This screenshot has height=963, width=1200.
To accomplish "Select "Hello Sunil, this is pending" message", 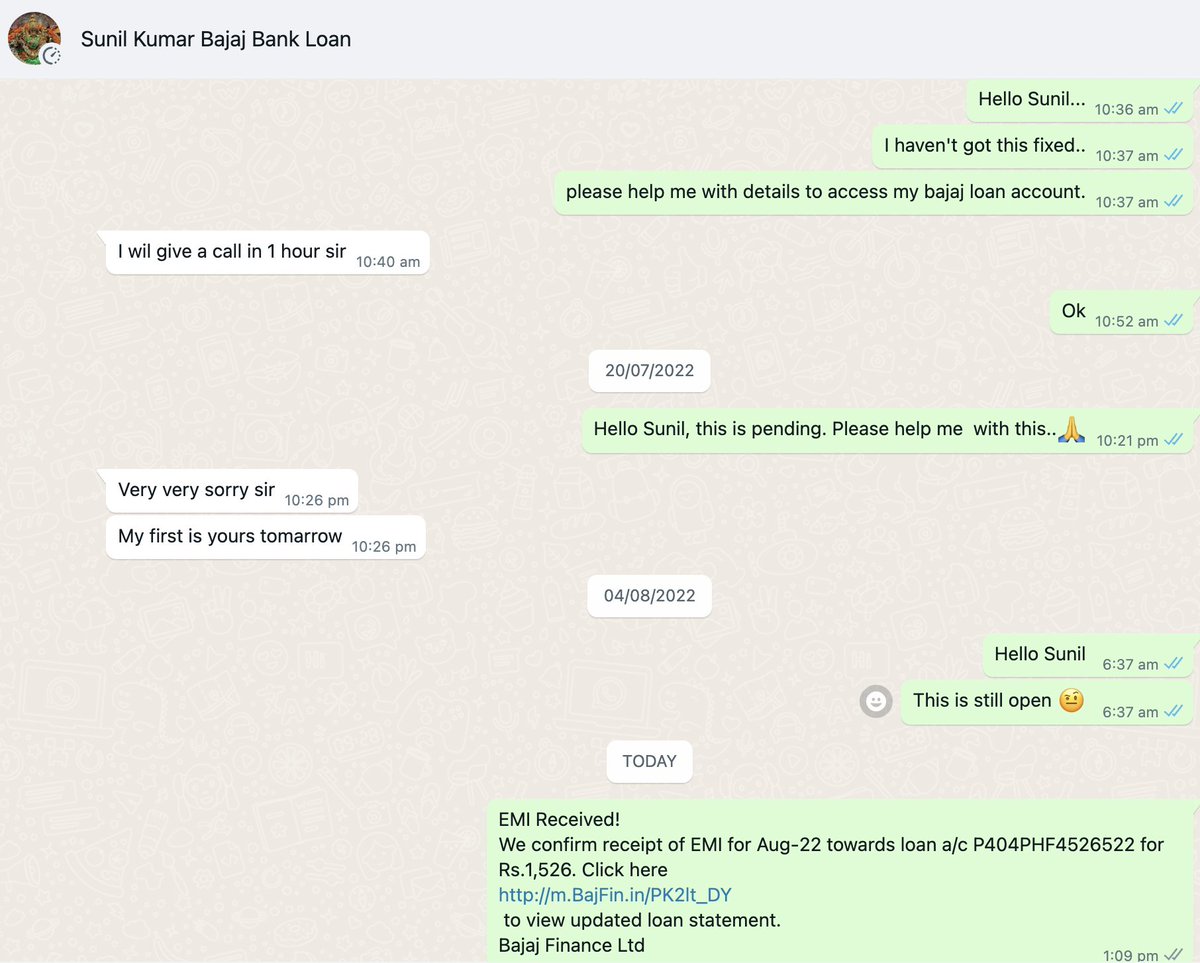I will tap(888, 430).
